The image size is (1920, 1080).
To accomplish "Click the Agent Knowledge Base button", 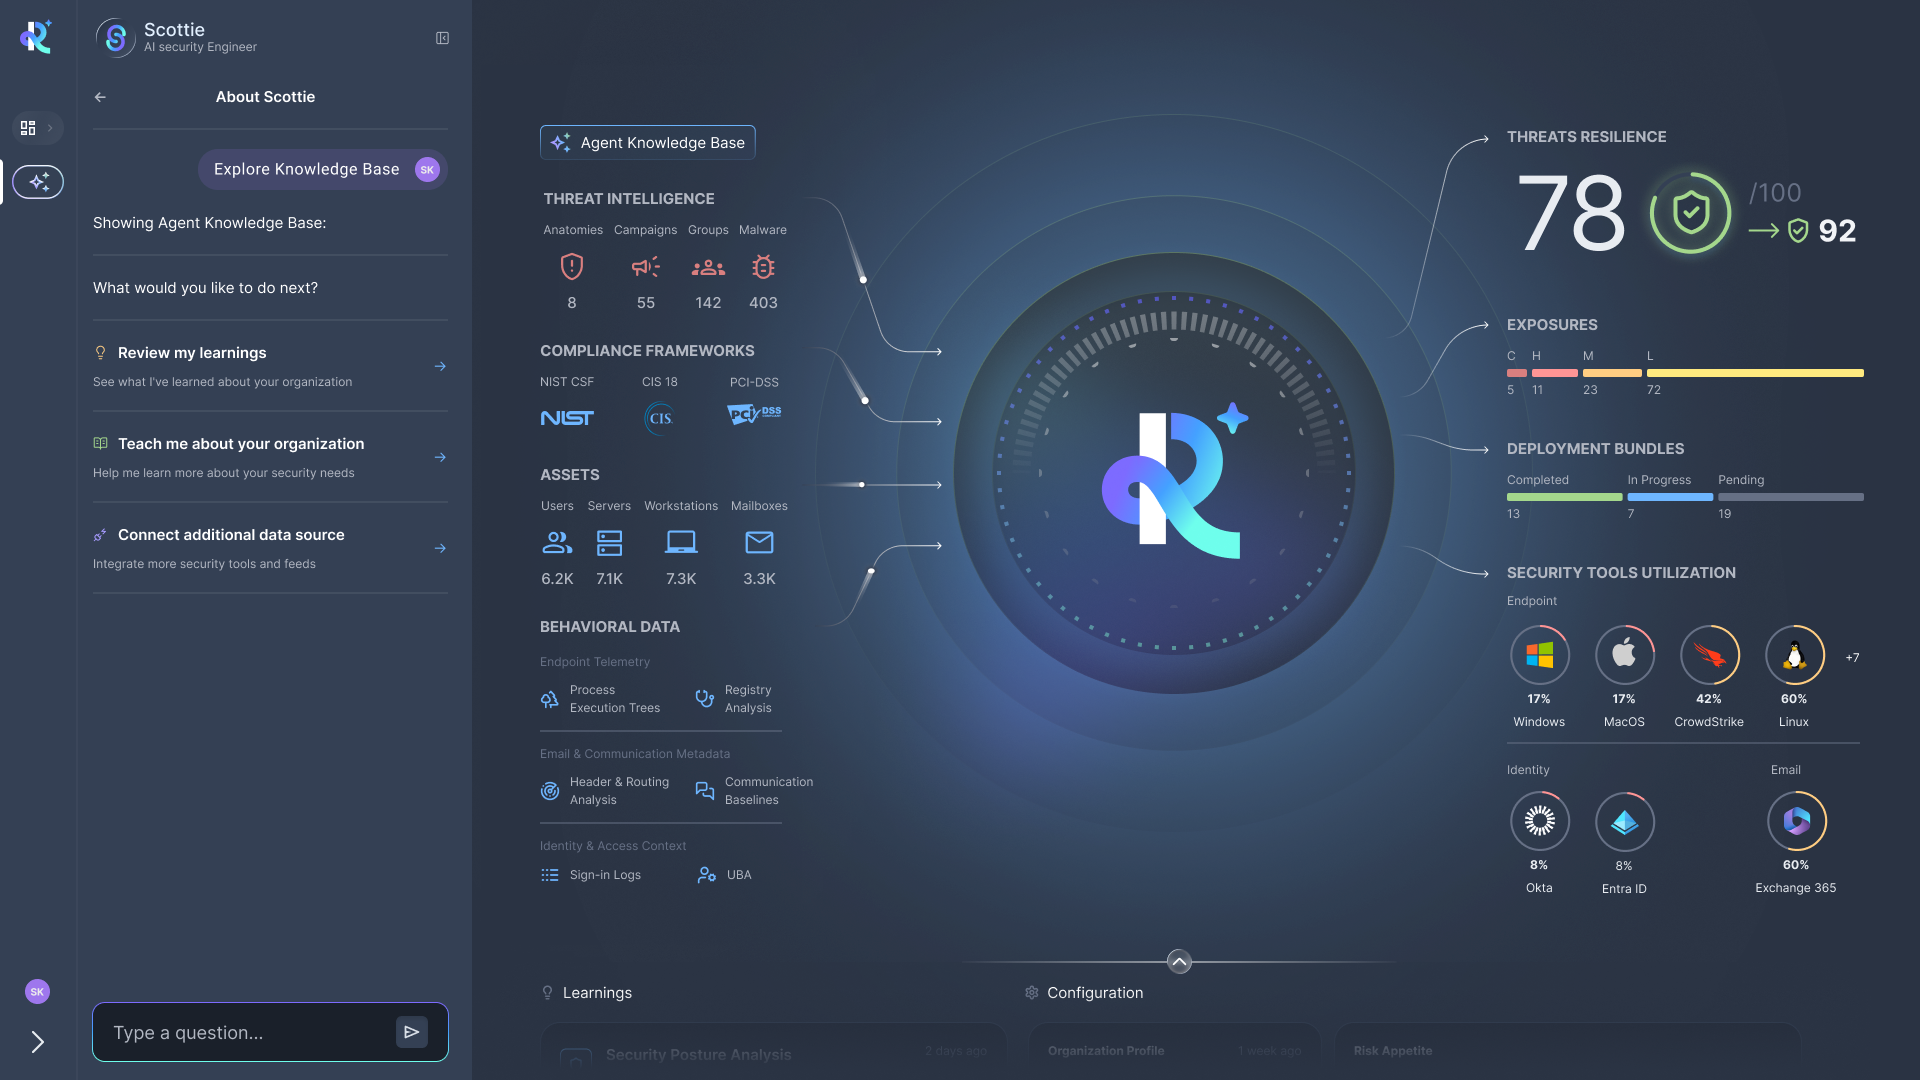I will tap(648, 142).
